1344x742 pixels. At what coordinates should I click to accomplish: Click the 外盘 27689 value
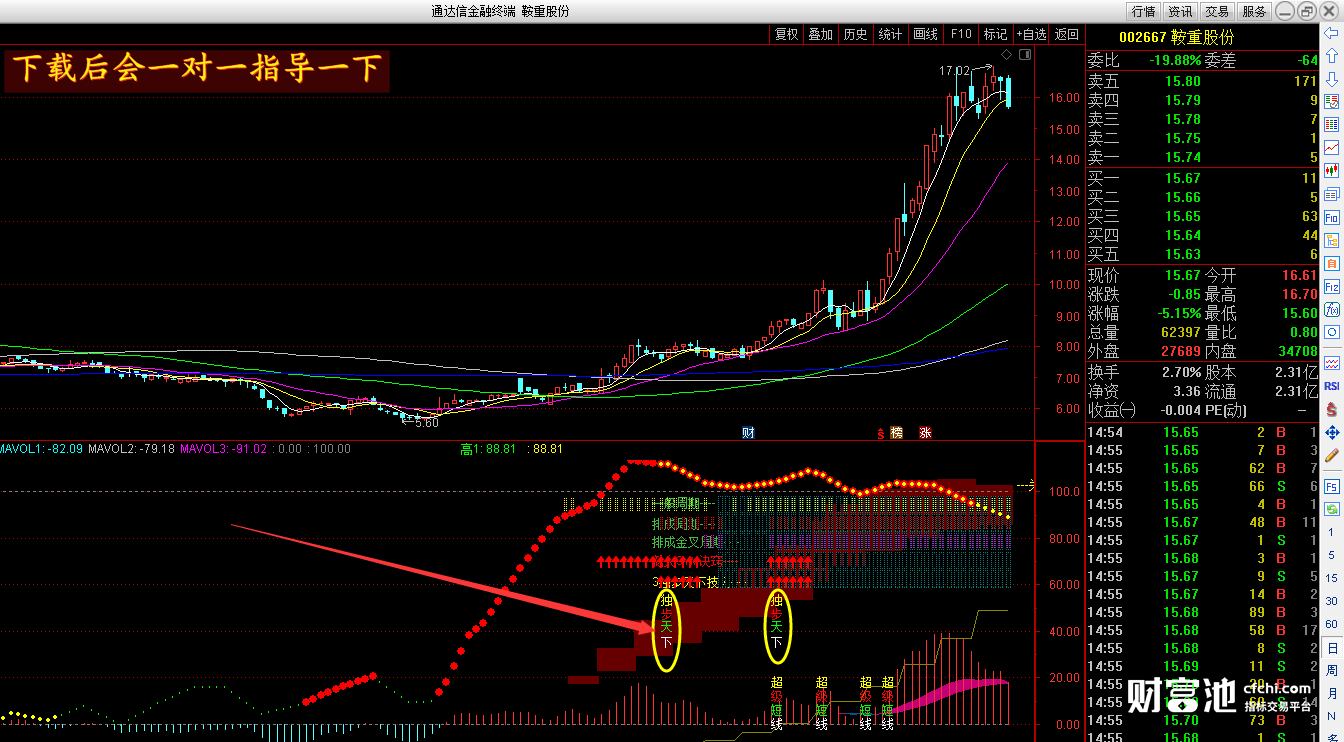[1180, 351]
